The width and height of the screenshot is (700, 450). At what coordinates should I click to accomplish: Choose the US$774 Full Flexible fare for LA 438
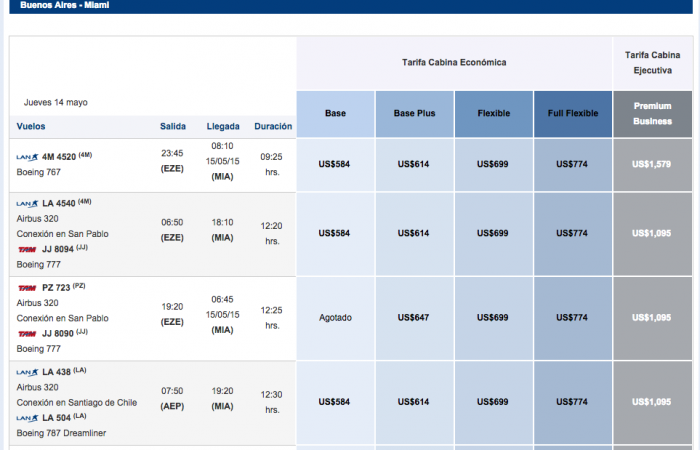pos(573,402)
